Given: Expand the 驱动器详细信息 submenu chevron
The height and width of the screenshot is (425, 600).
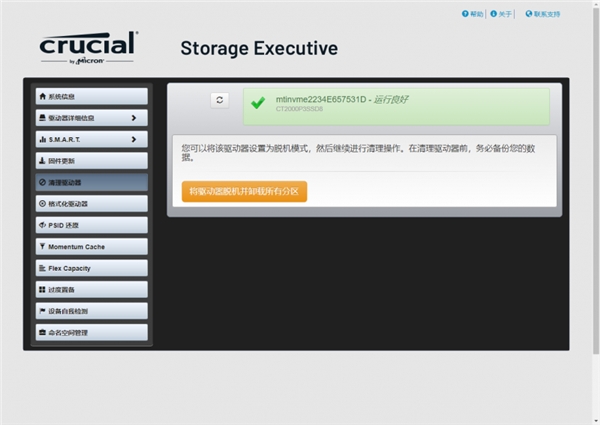Looking at the screenshot, I should click(x=134, y=118).
